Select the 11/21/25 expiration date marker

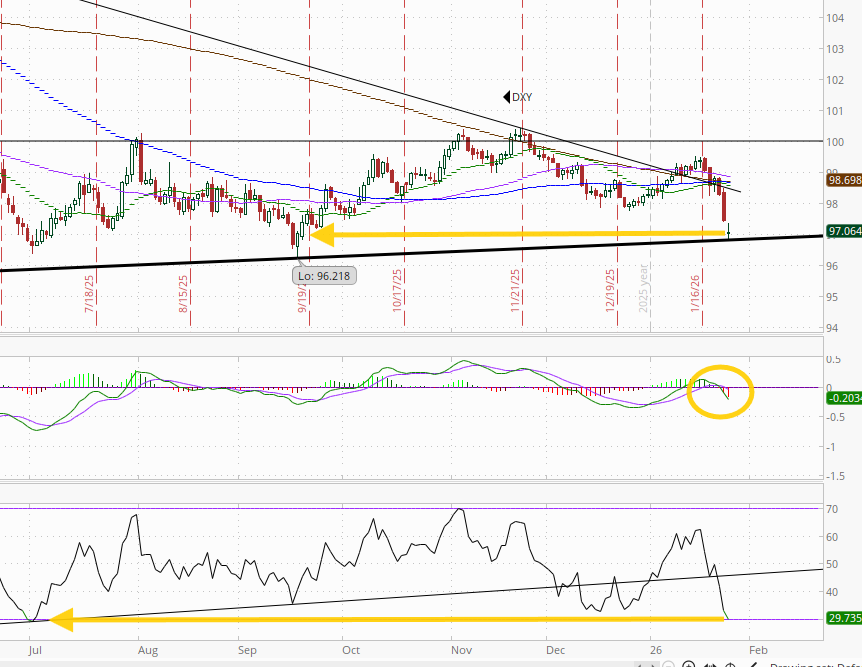(x=515, y=291)
